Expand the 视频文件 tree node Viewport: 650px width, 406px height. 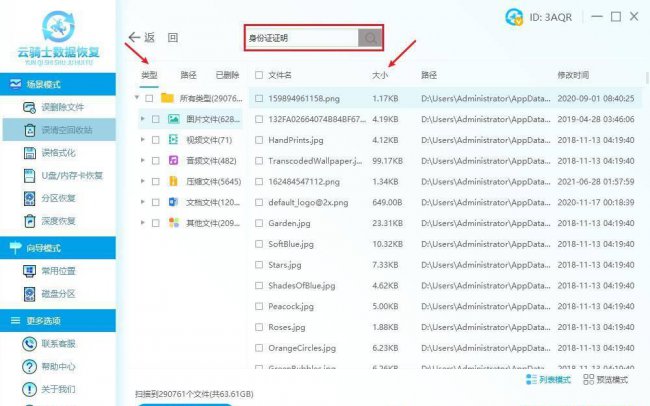coord(143,140)
